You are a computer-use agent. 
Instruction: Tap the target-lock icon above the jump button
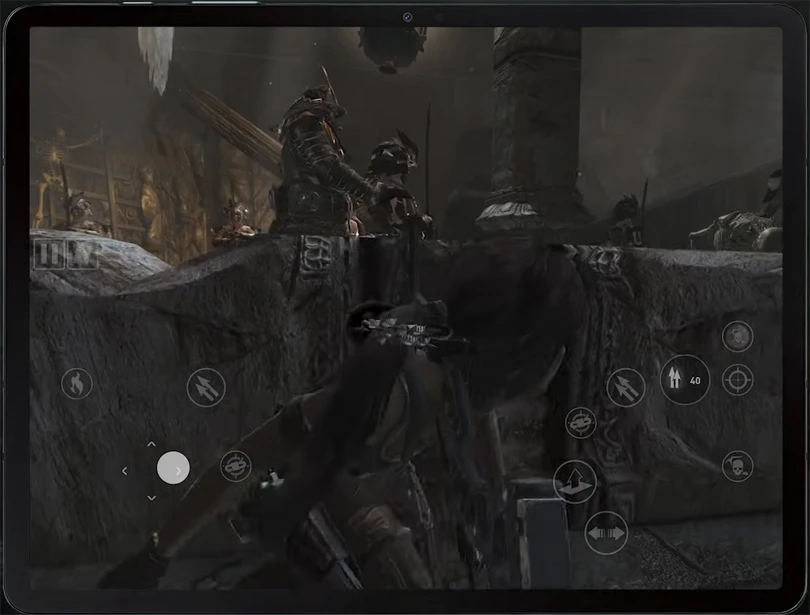click(x=581, y=423)
